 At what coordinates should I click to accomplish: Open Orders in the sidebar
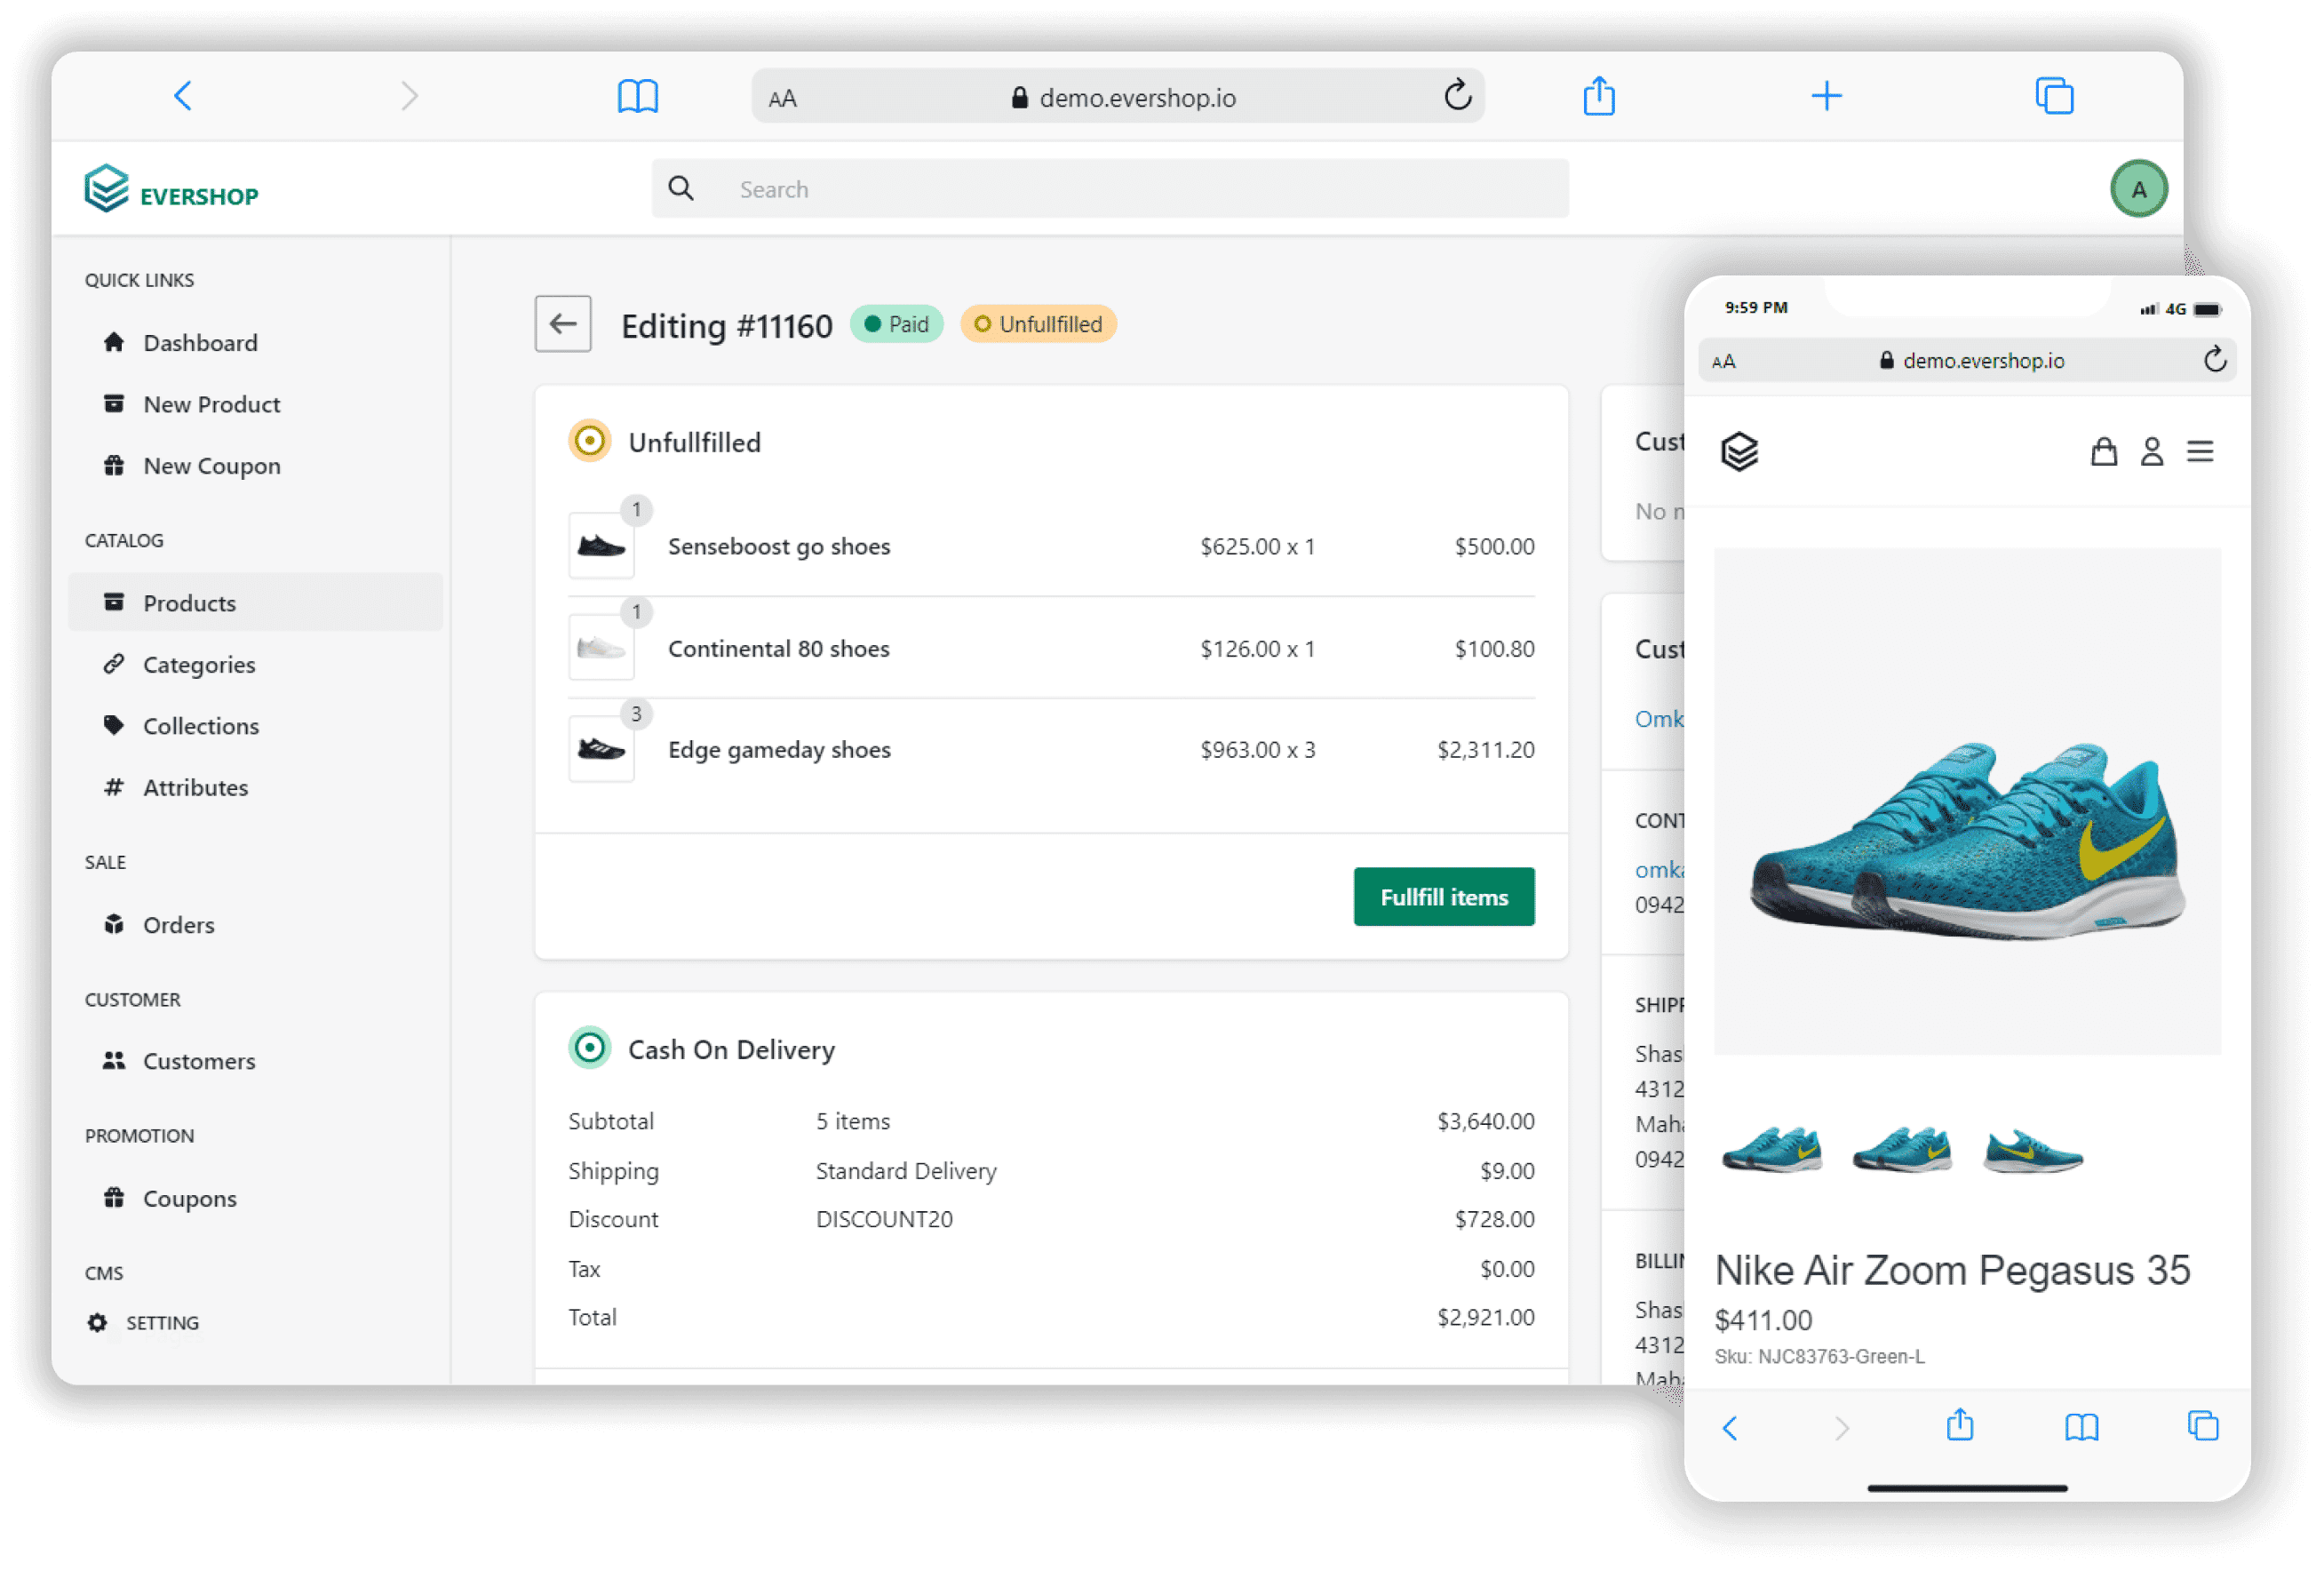178,925
